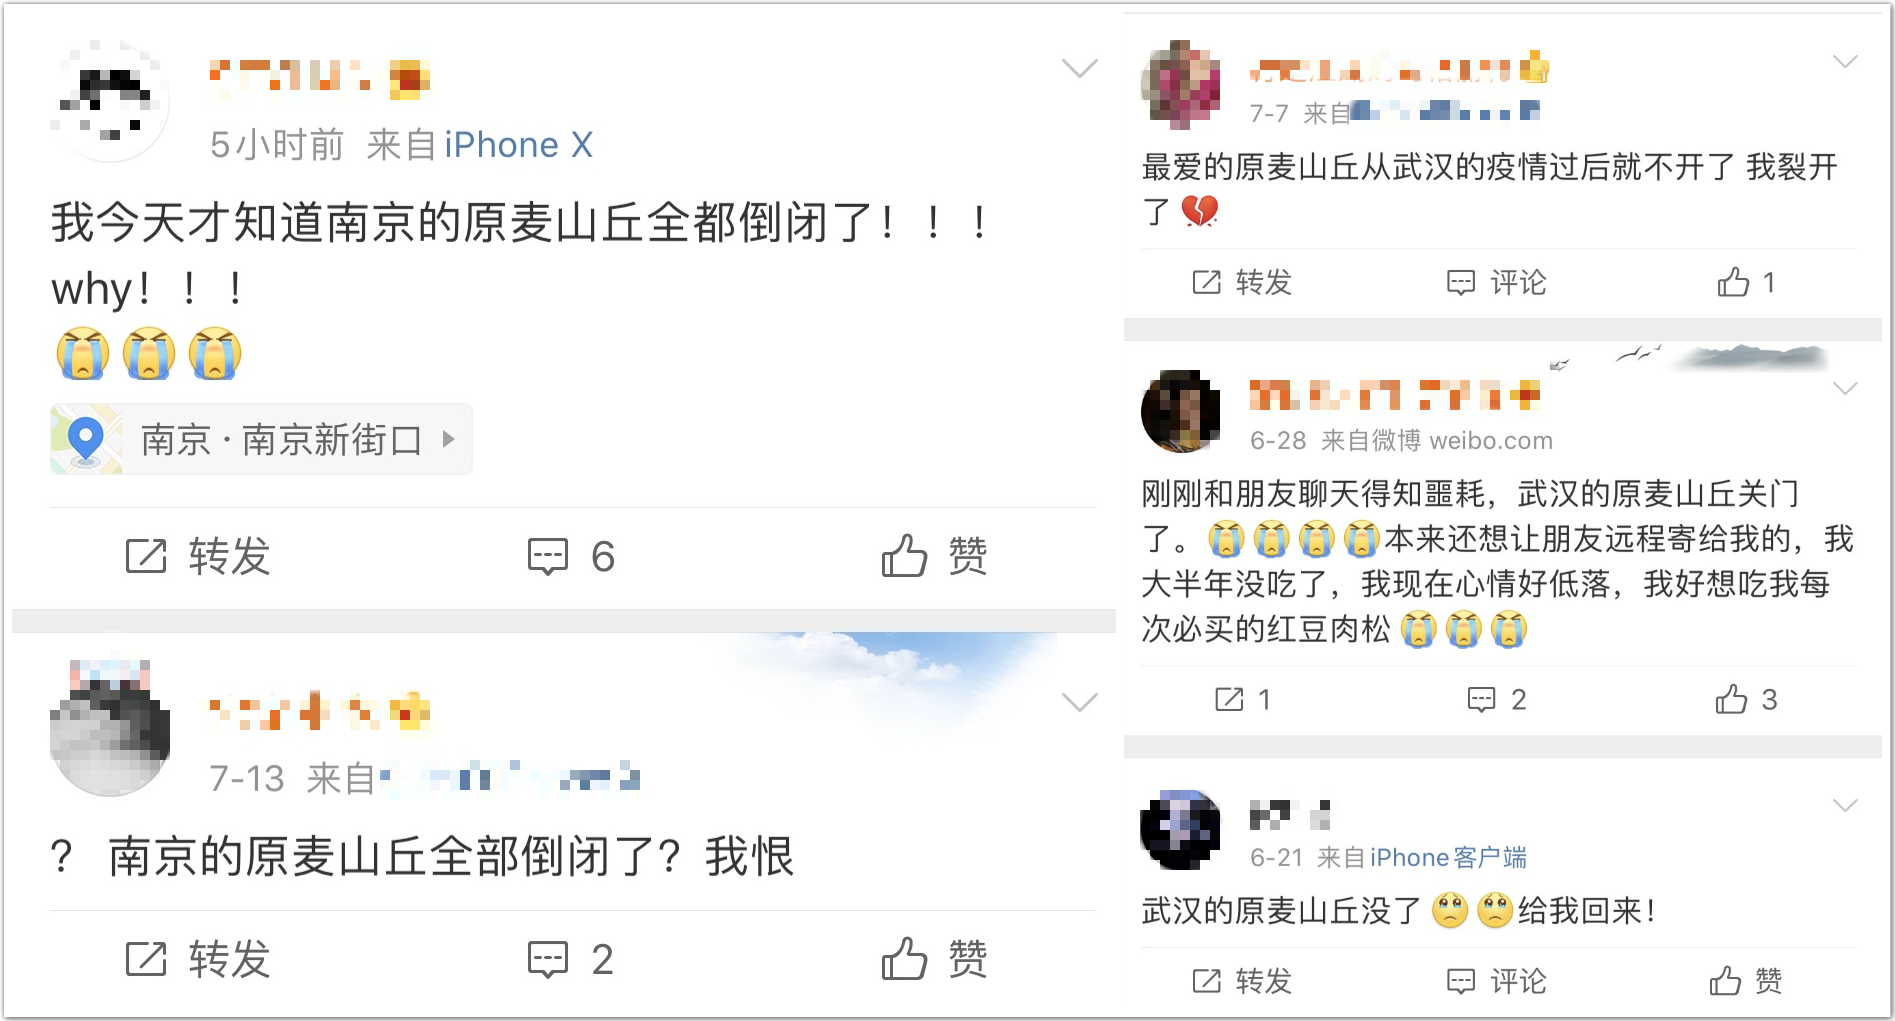Viewport: 1895px width, 1021px height.
Task: Click the iPhone X source link
Action: click(x=518, y=145)
